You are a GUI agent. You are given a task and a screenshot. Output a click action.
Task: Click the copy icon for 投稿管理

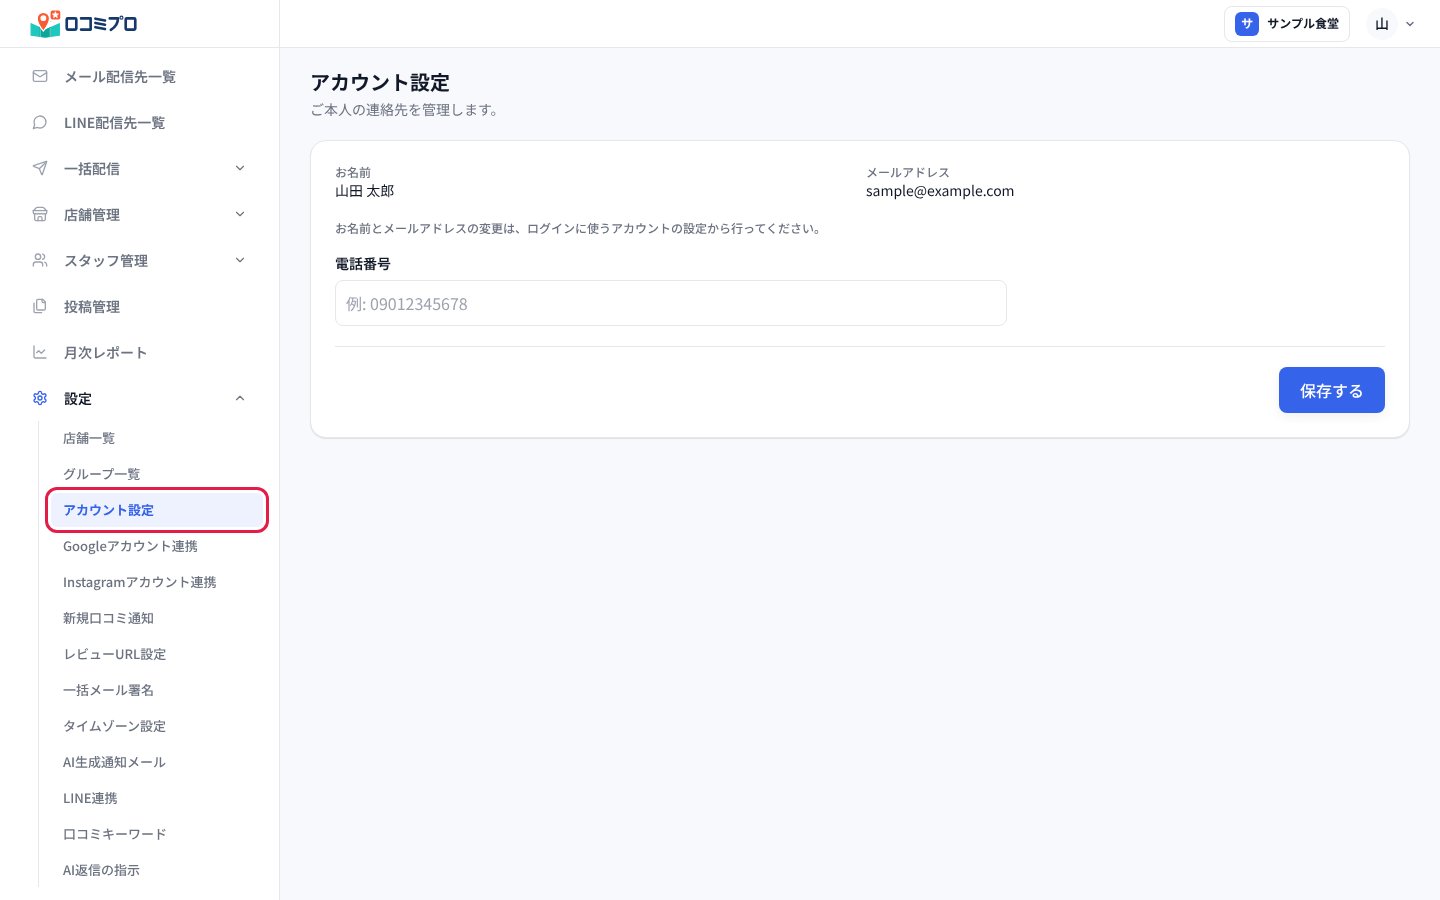(40, 306)
